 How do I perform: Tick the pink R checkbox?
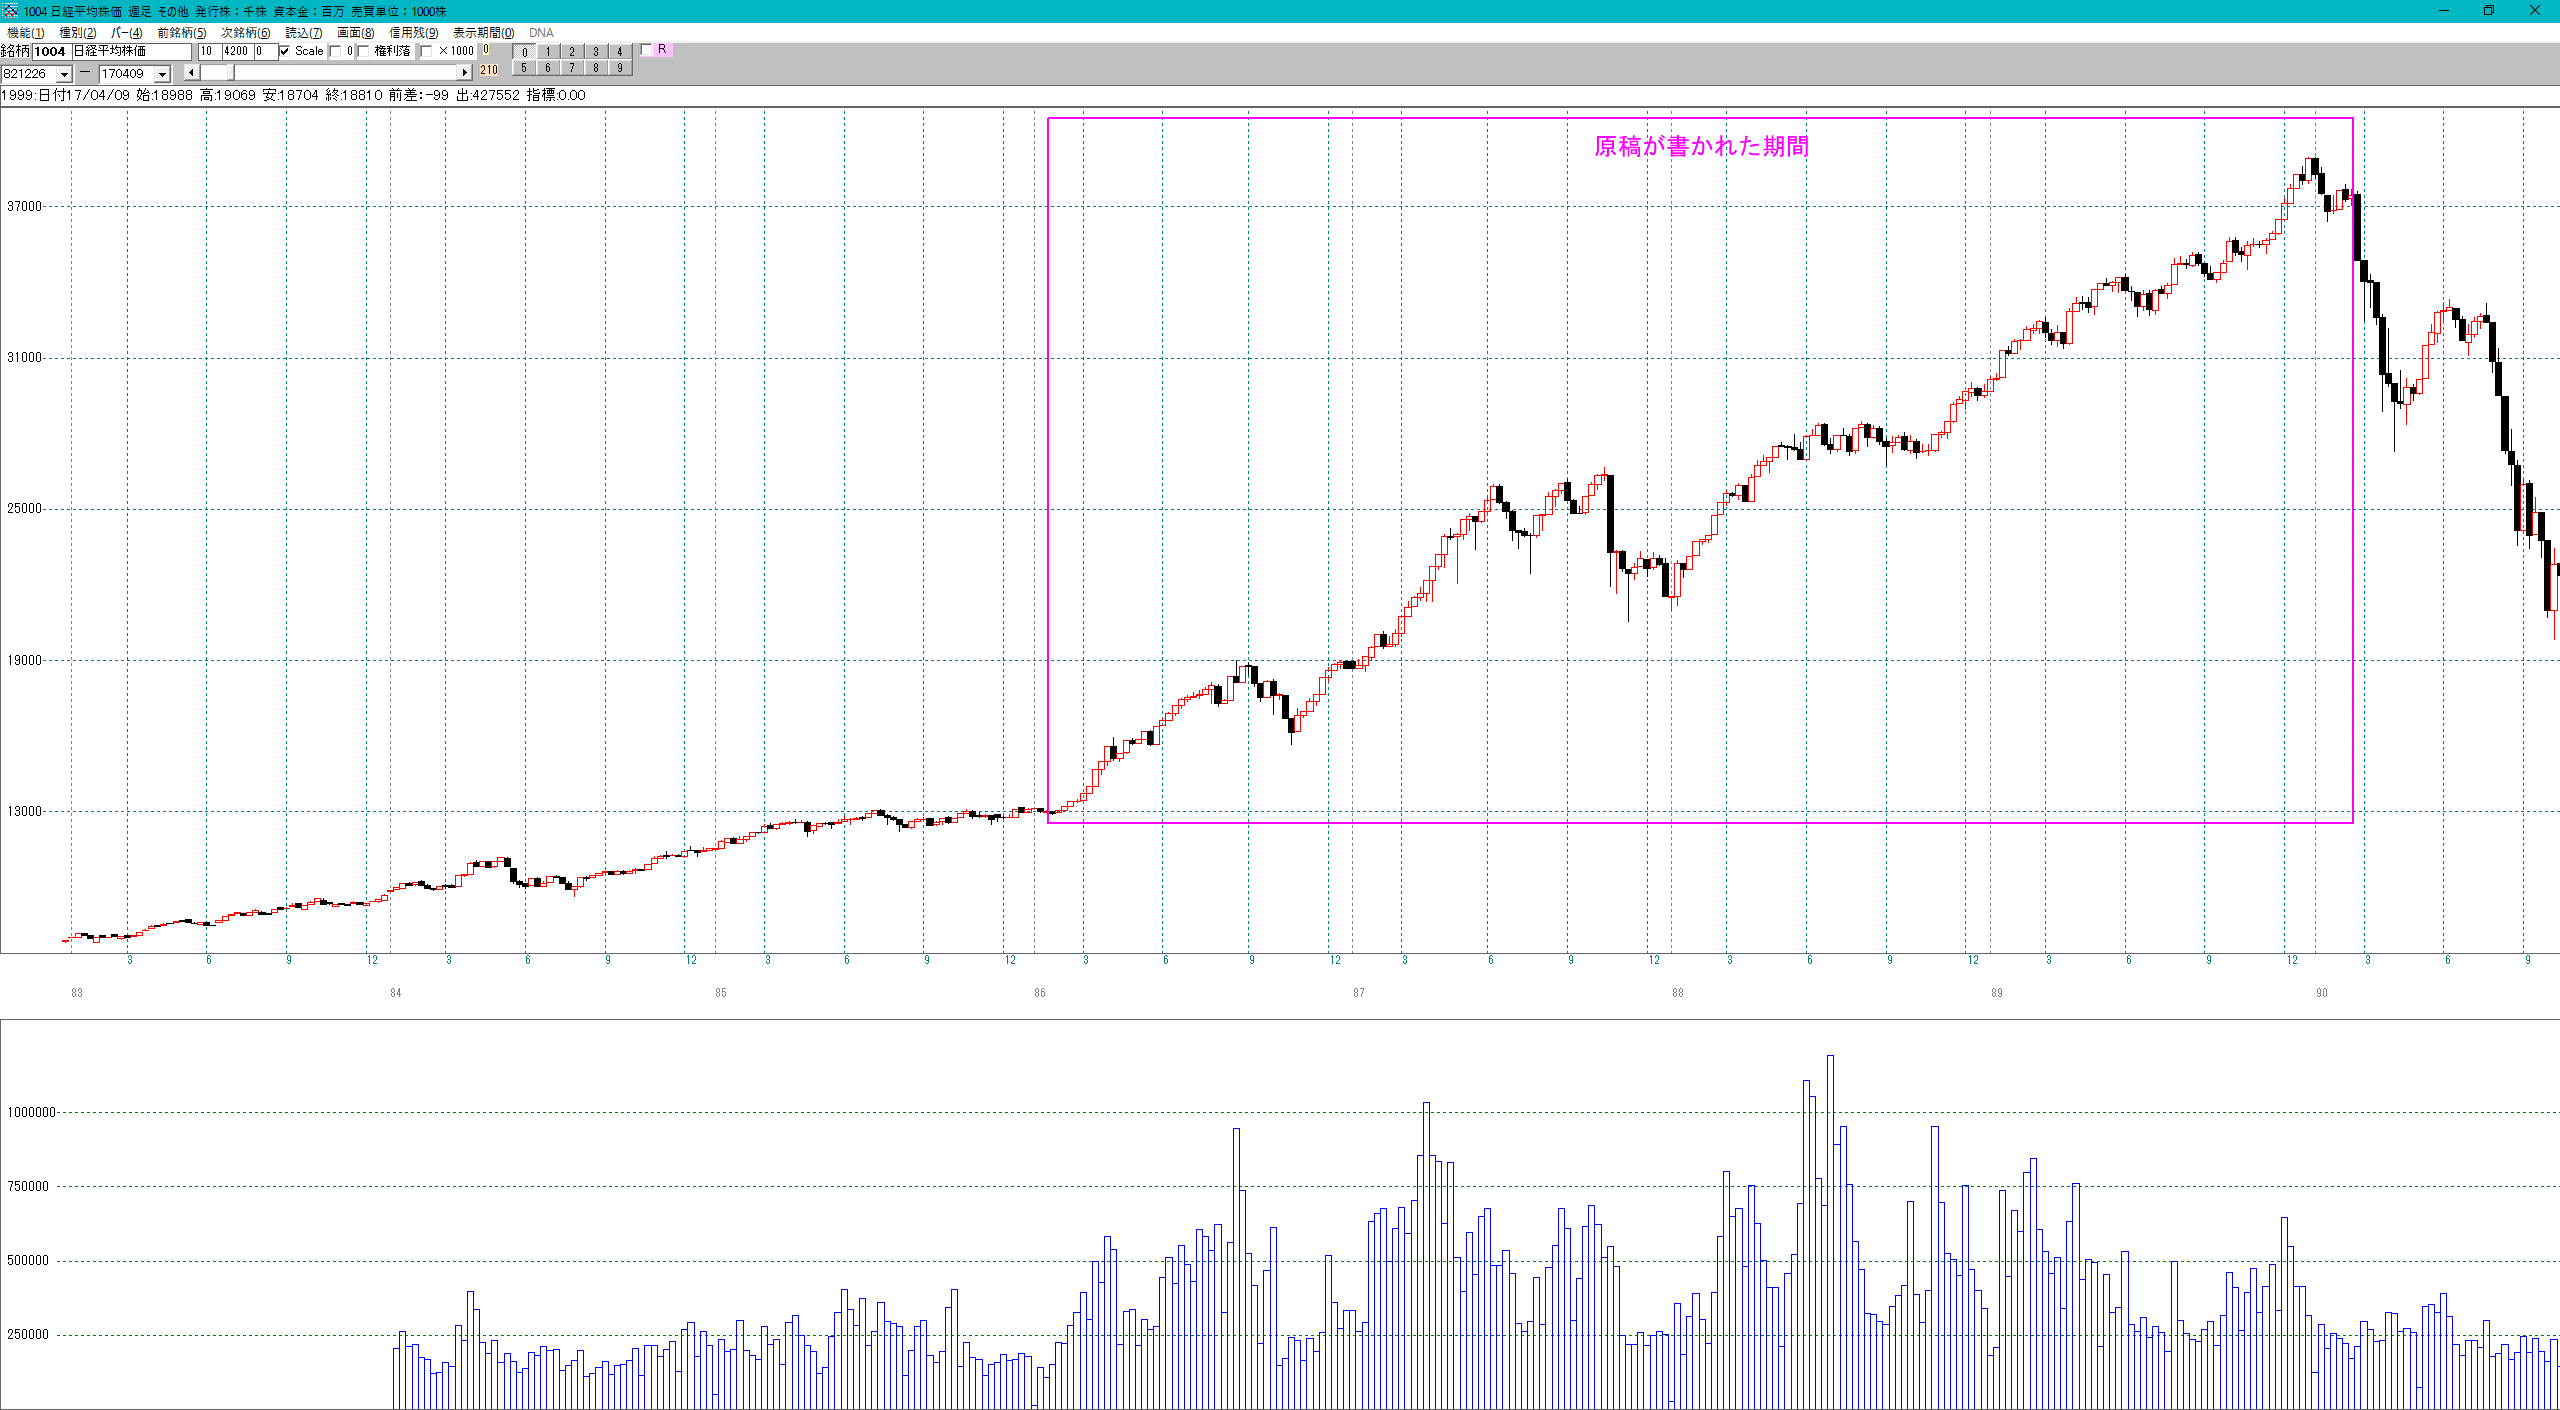(x=647, y=49)
